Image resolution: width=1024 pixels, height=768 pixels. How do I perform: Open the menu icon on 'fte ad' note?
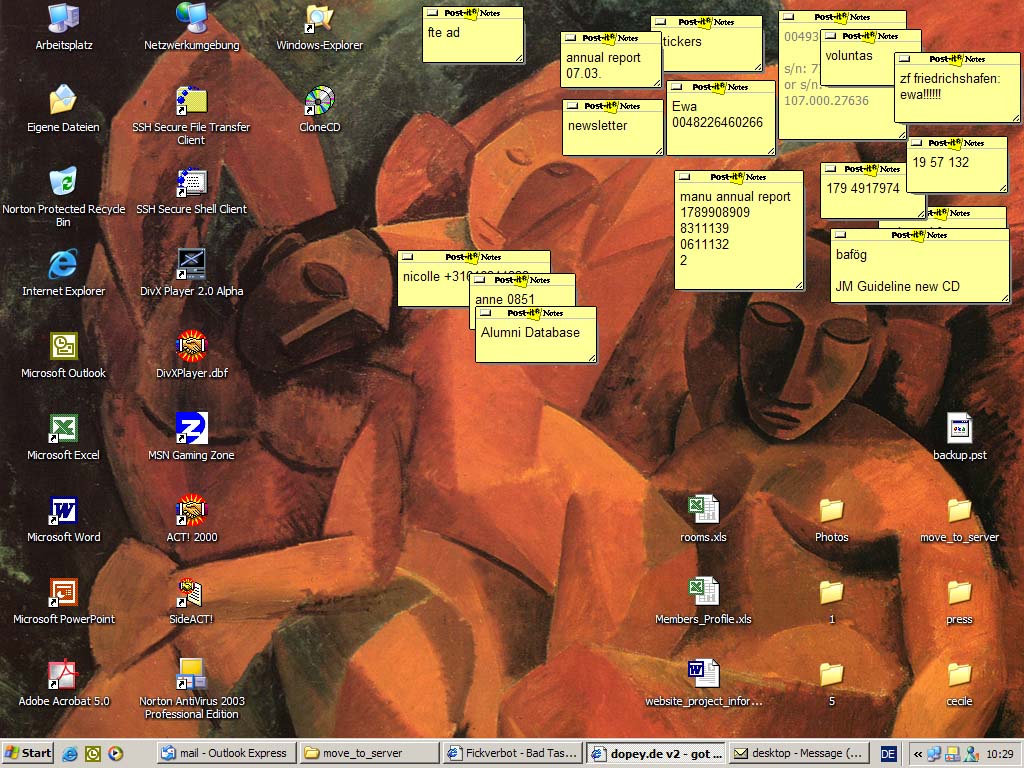click(x=432, y=12)
